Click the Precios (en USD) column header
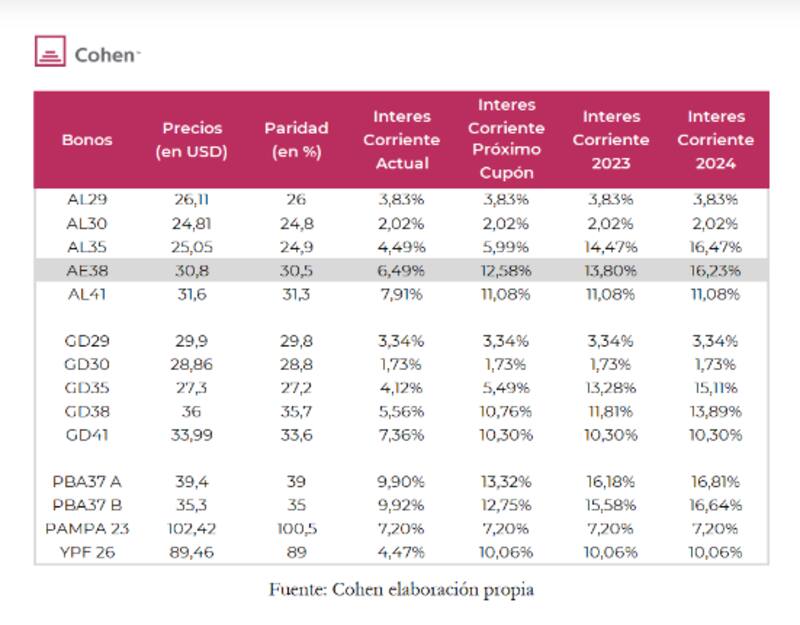Screen dimensions: 800x625 (x=192, y=140)
